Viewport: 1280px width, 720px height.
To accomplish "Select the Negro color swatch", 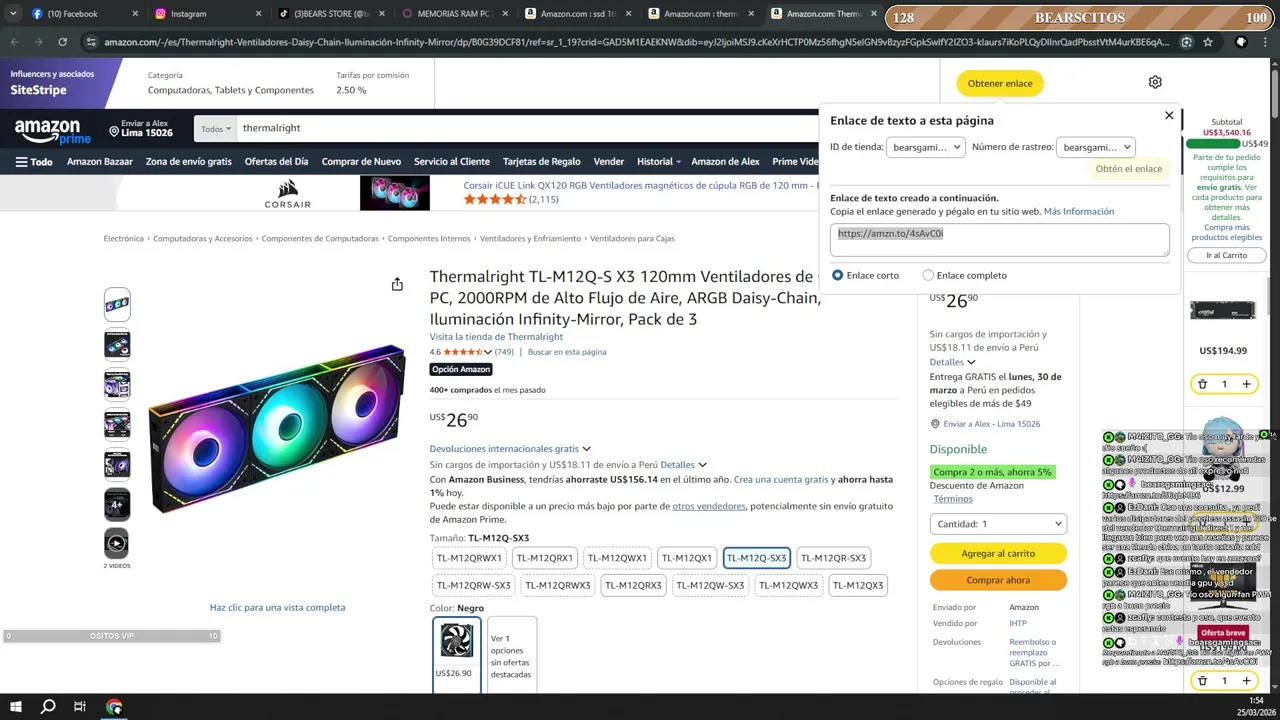I will [x=457, y=654].
